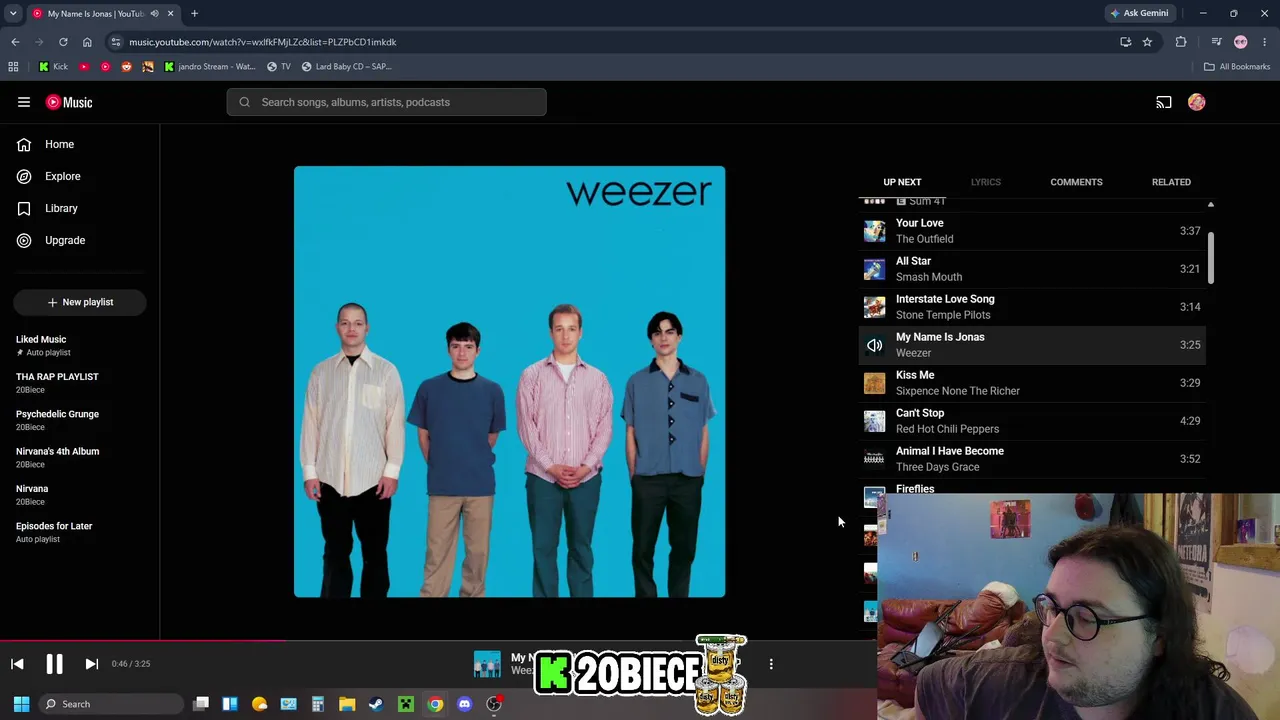1280x720 pixels.
Task: Open Stone Temple Pilots artist link
Action: [943, 315]
